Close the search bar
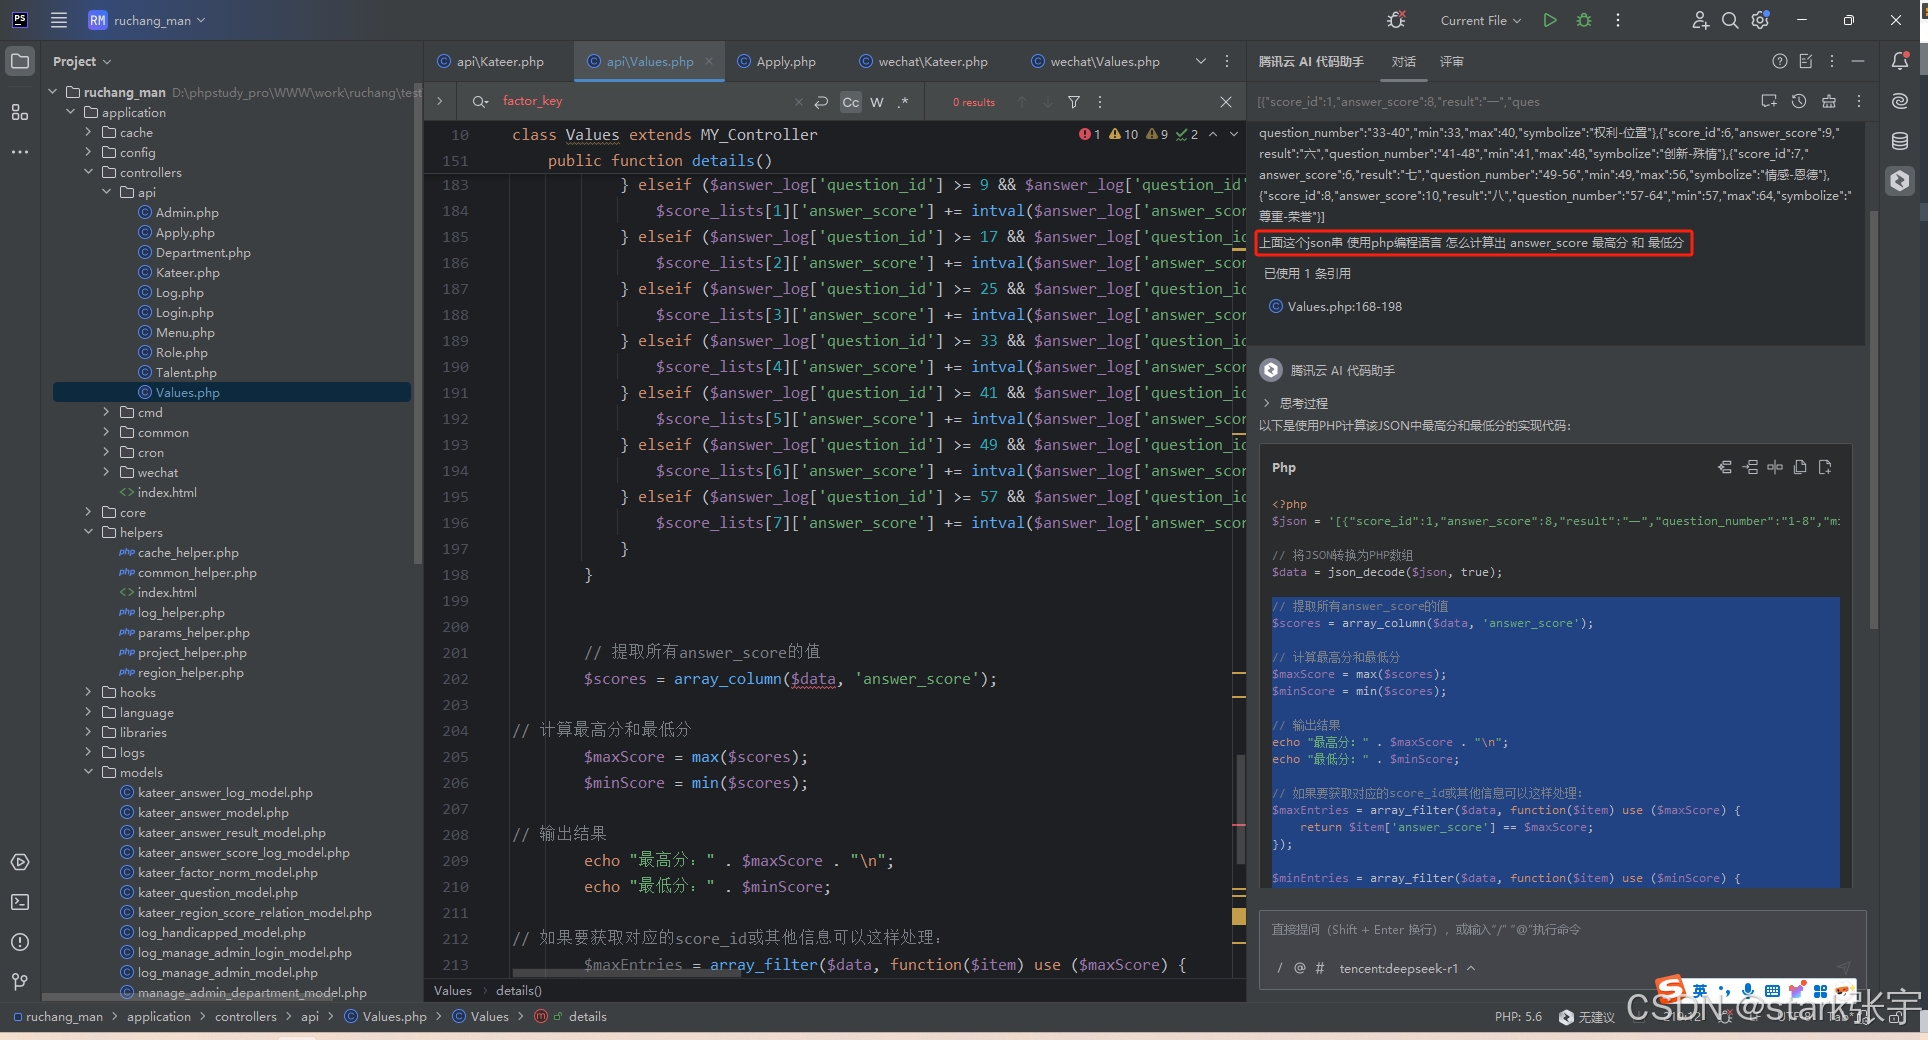This screenshot has width=1928, height=1040. coord(1226,102)
